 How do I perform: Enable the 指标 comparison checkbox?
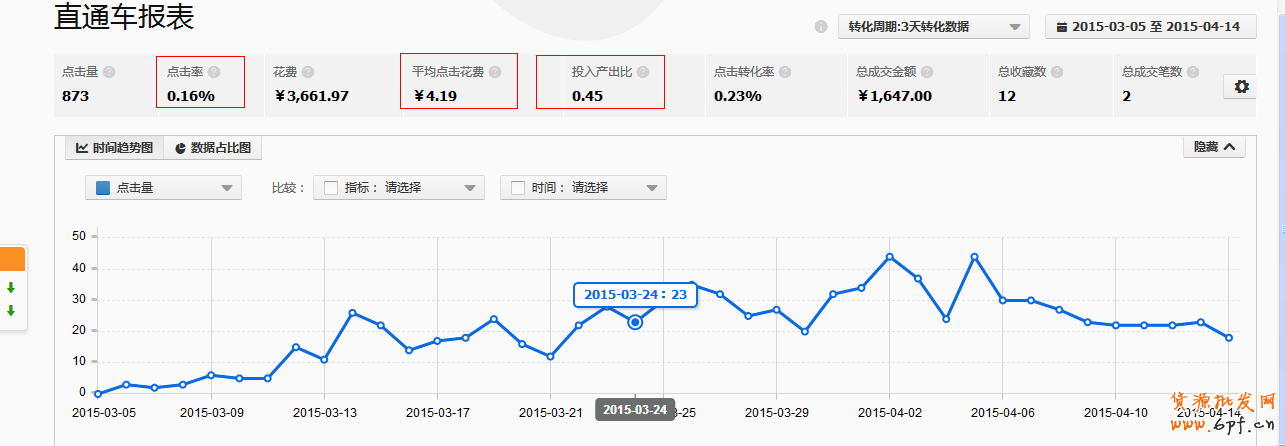pos(331,187)
